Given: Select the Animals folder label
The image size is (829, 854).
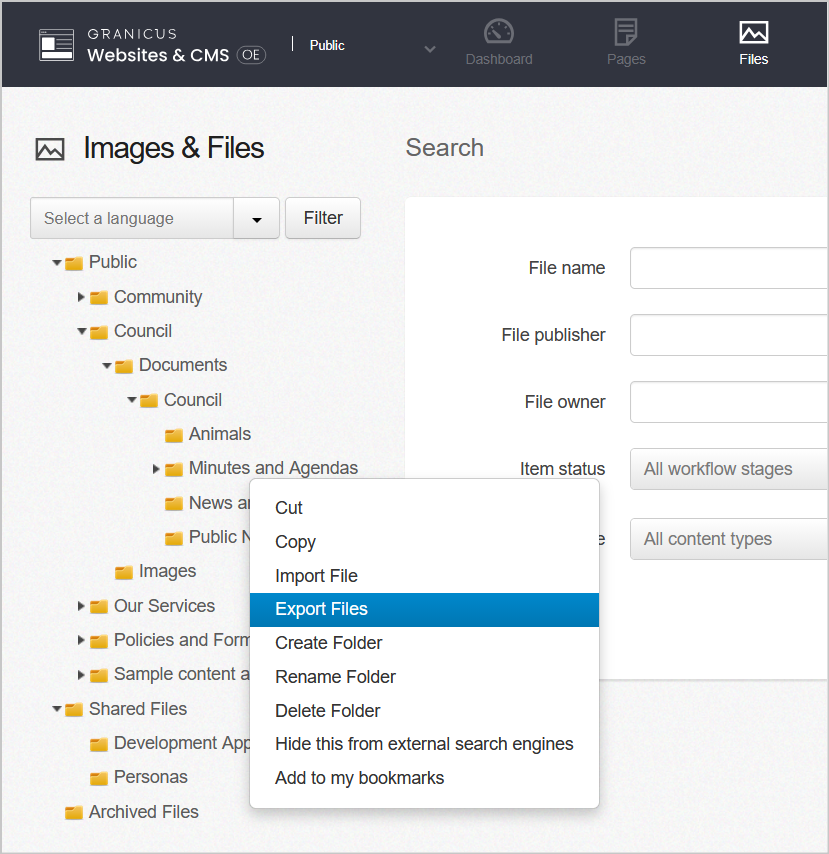Looking at the screenshot, I should coord(220,434).
